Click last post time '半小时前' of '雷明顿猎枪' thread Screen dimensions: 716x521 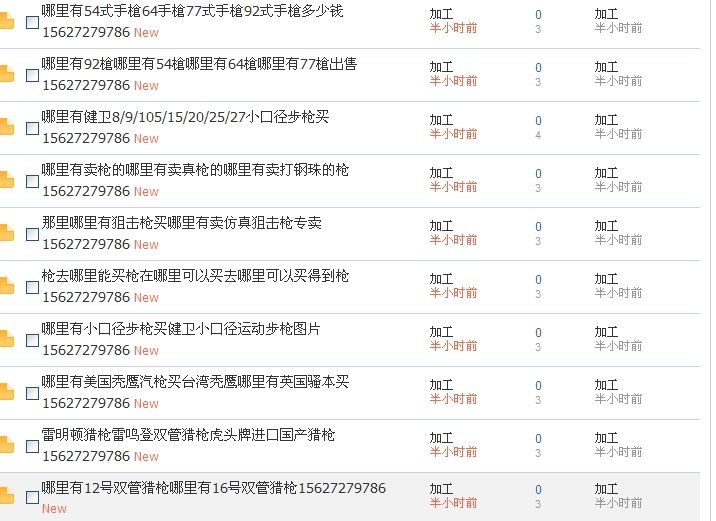[618, 452]
